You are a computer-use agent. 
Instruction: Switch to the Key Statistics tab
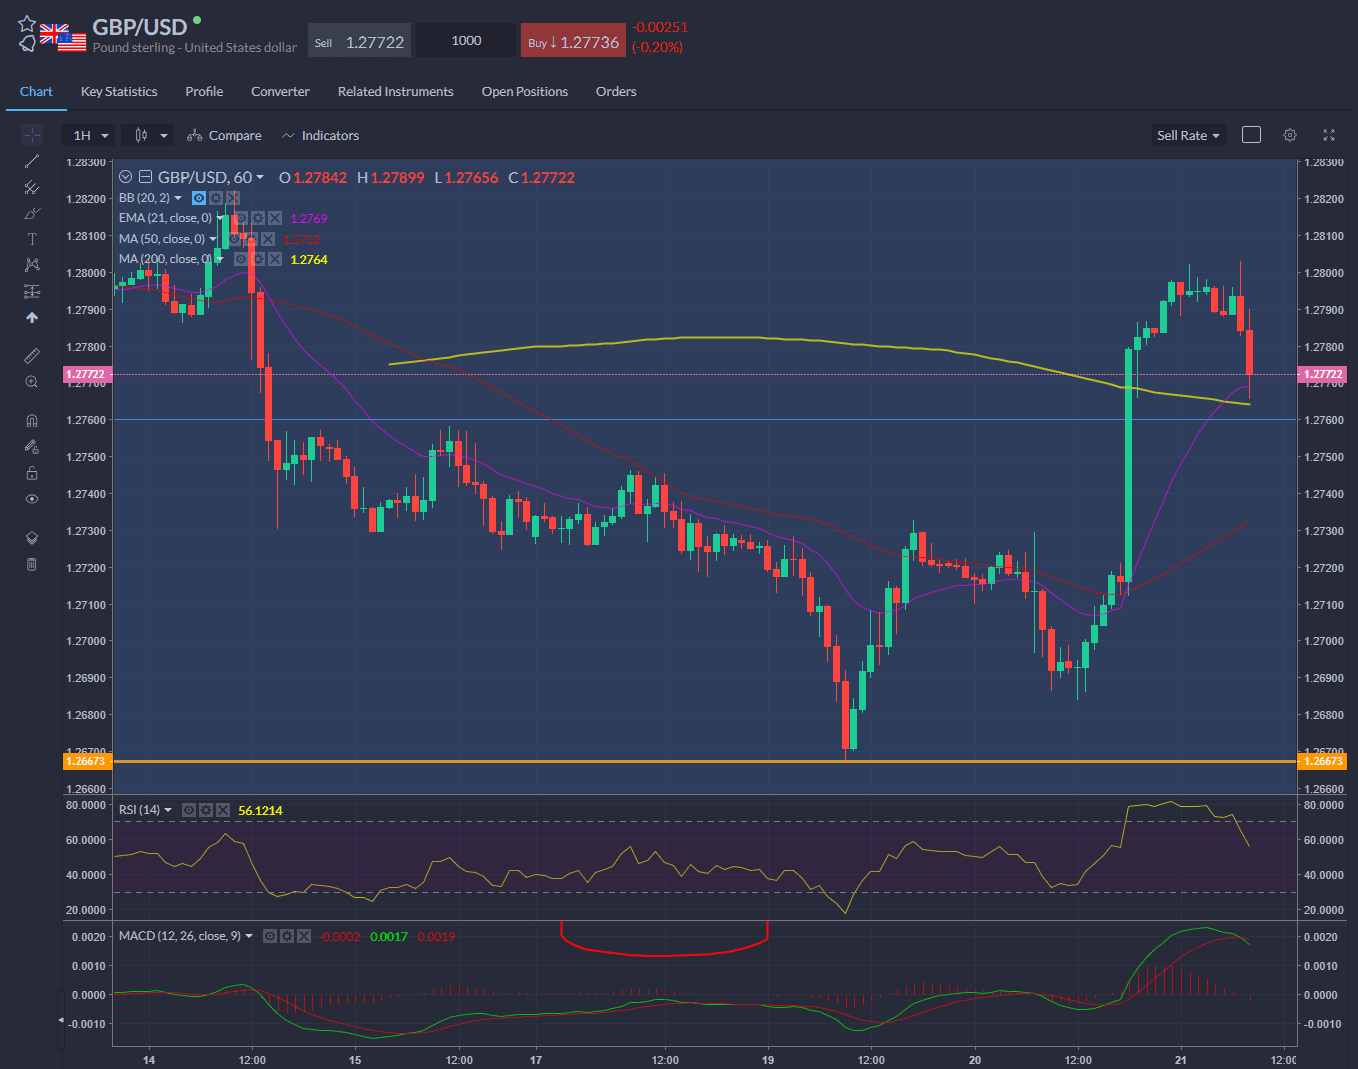(x=119, y=91)
